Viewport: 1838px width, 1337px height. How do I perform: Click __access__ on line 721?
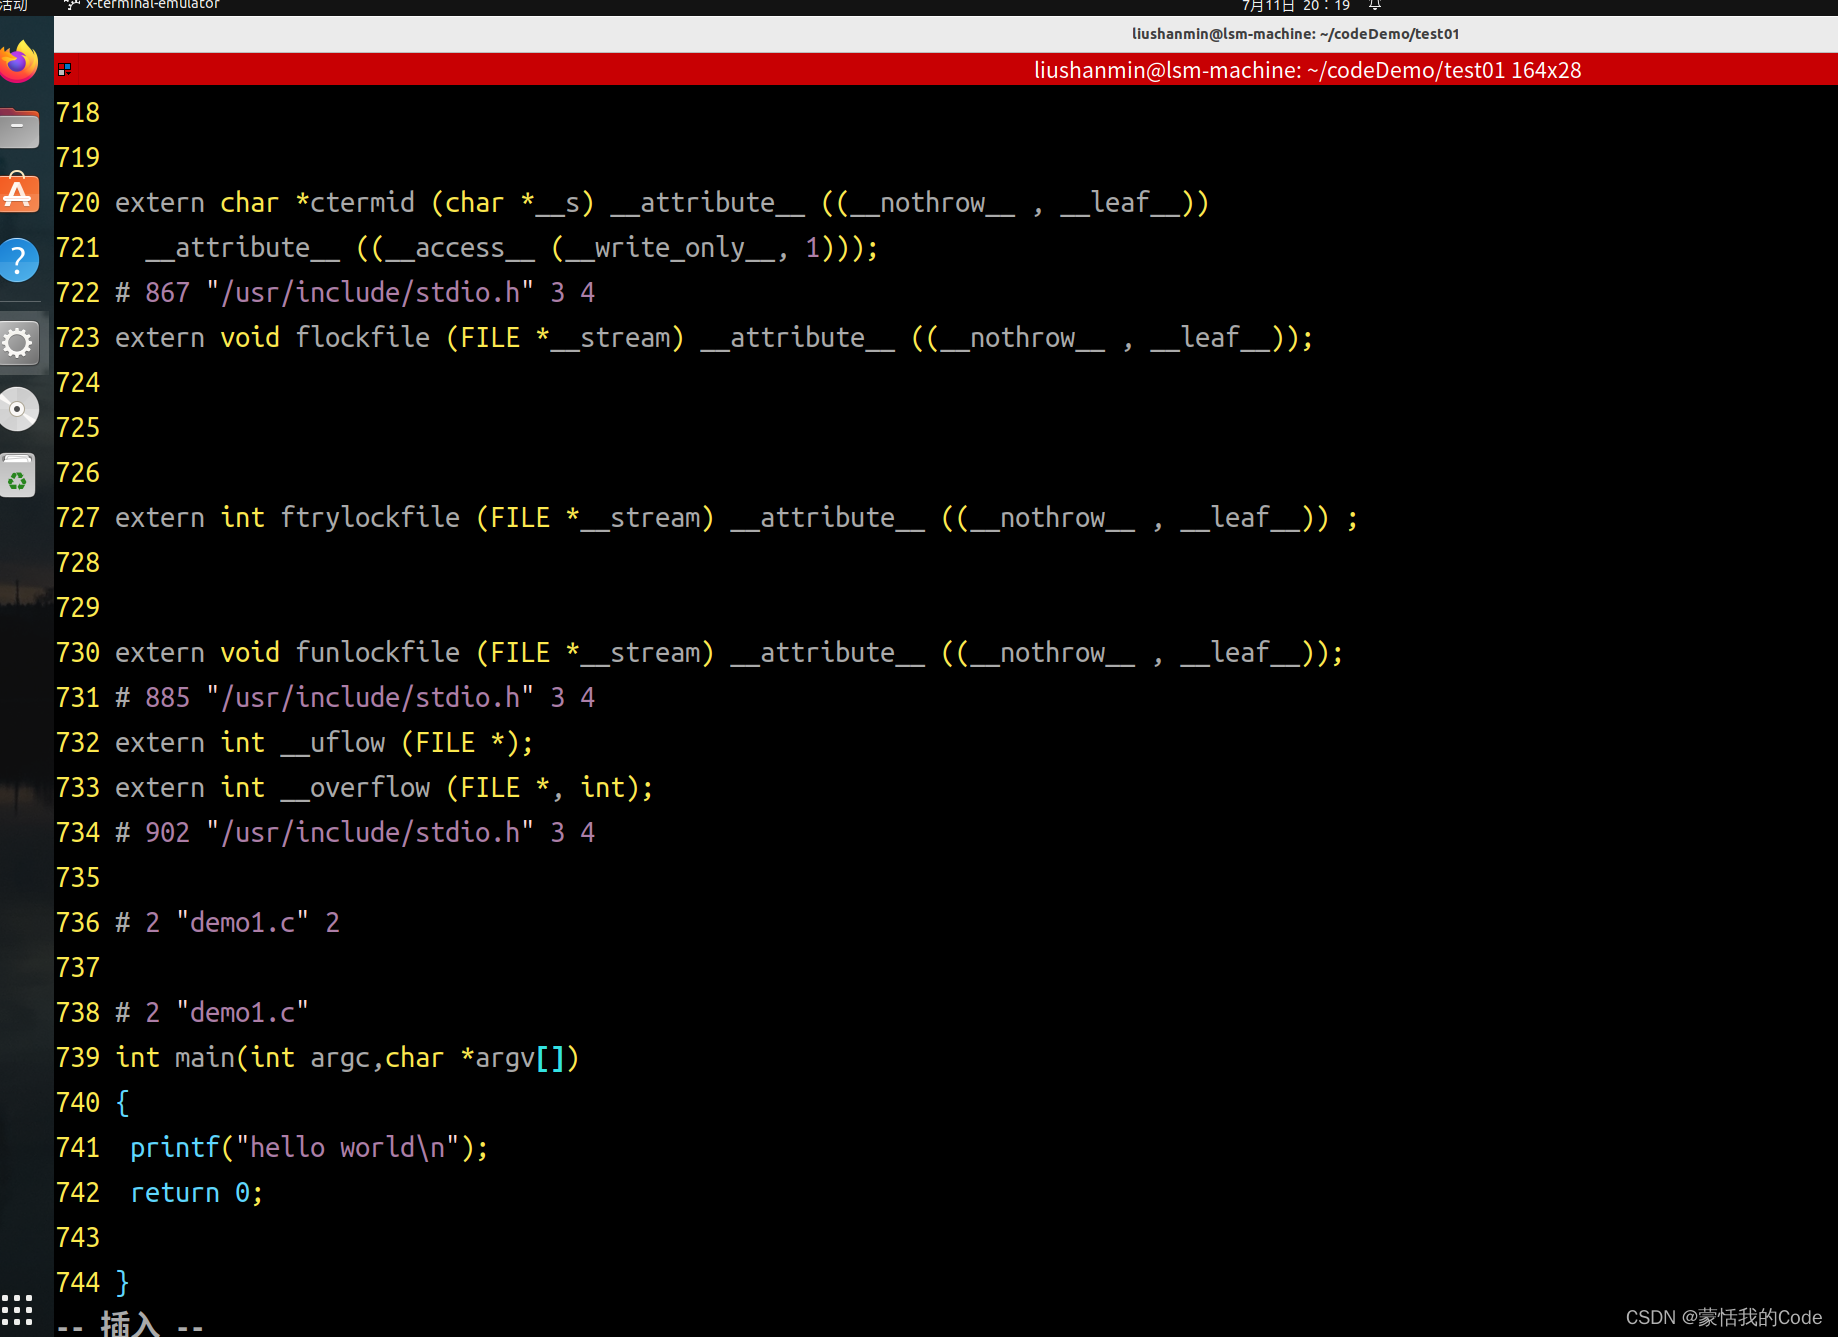click(460, 248)
